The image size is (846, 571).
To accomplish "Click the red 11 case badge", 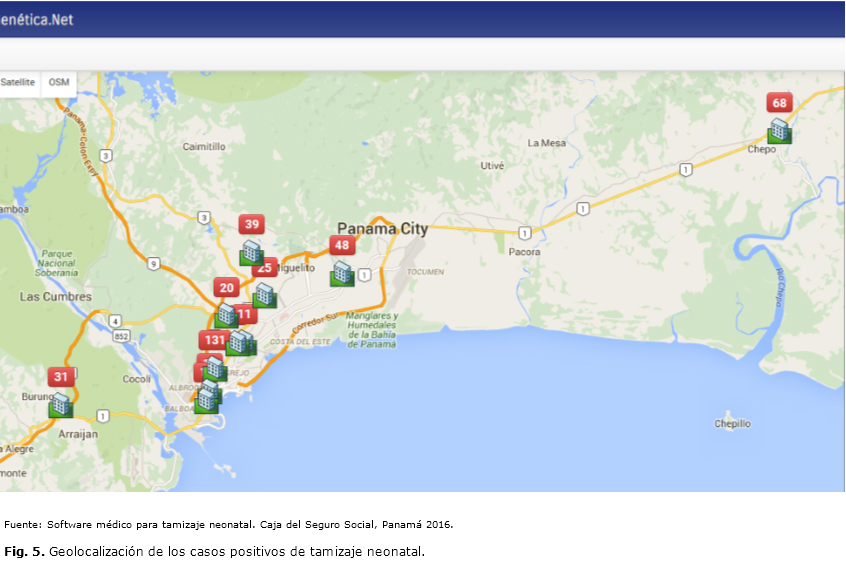I will point(245,314).
